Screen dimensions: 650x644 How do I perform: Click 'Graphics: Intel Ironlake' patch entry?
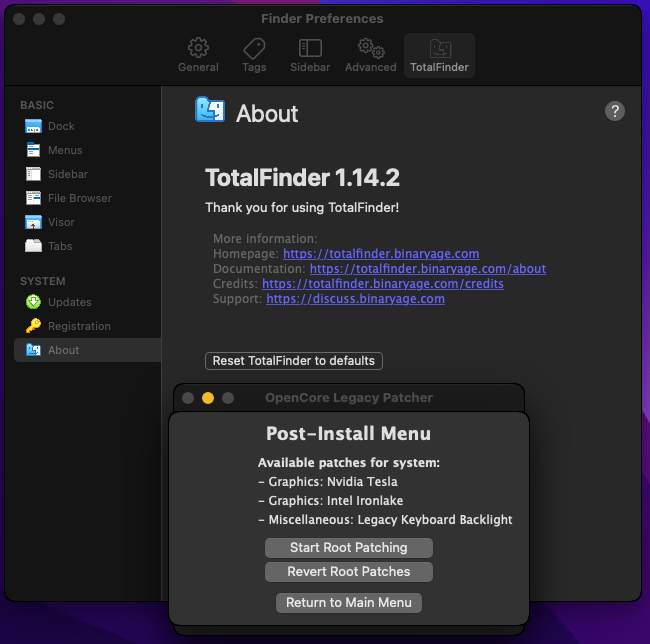tap(330, 501)
